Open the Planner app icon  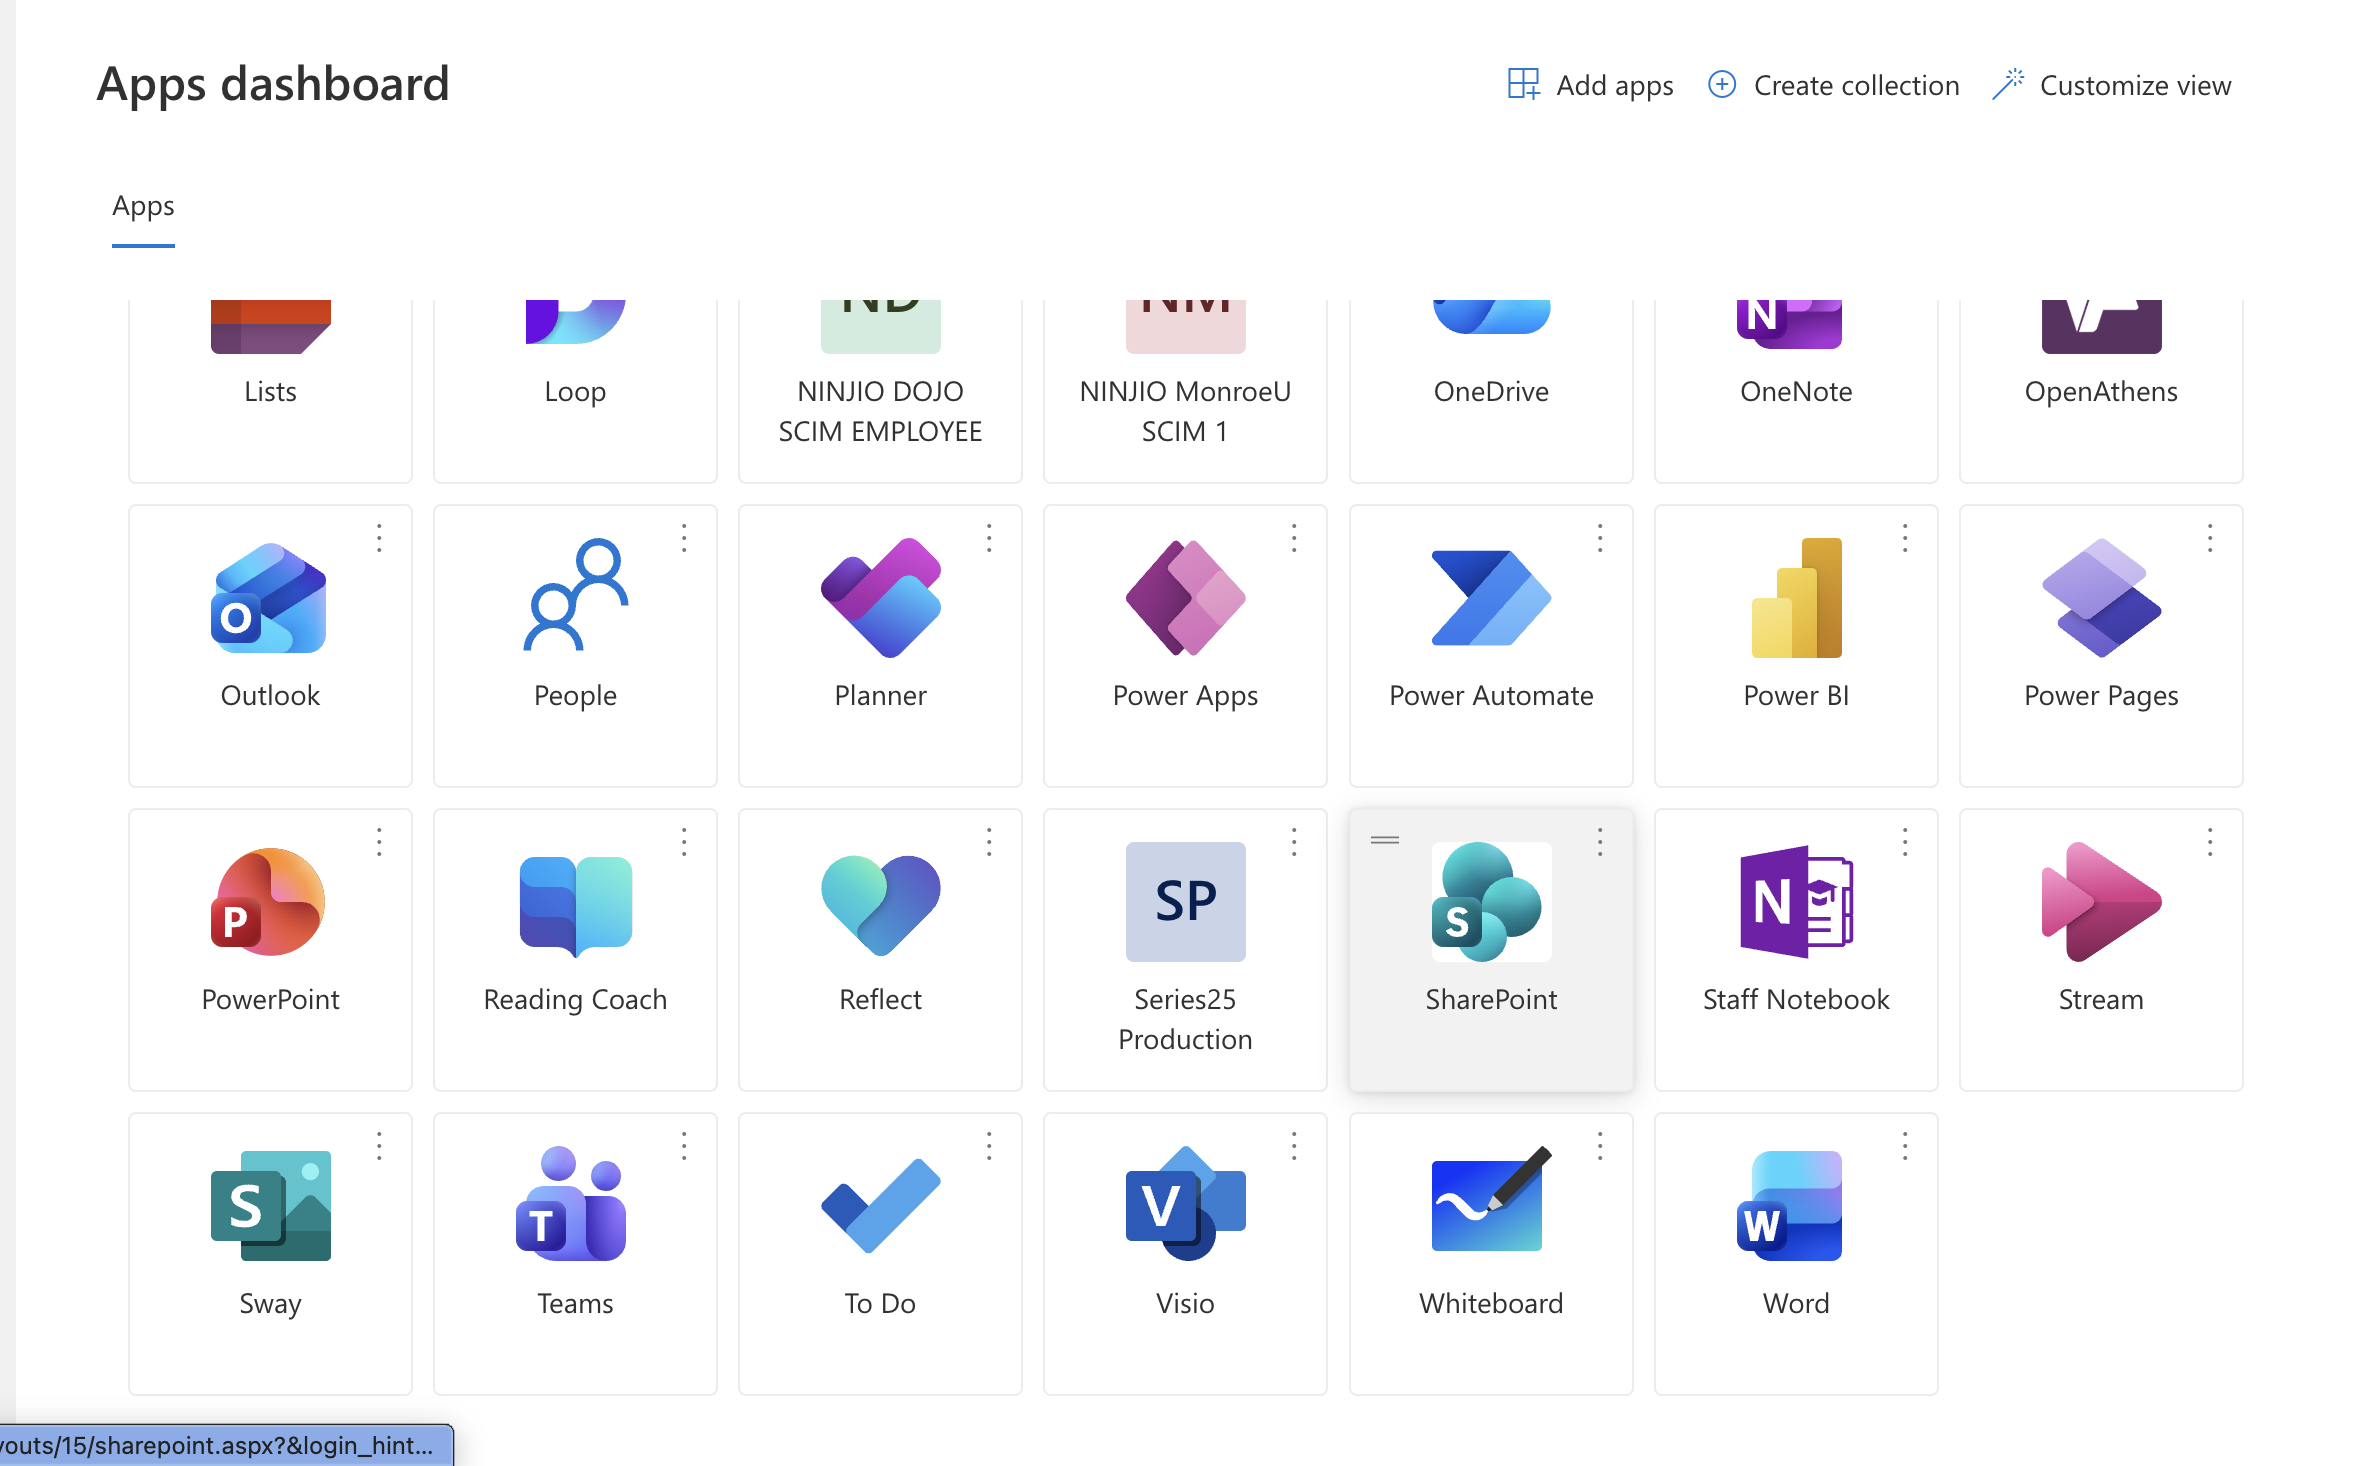click(x=880, y=598)
